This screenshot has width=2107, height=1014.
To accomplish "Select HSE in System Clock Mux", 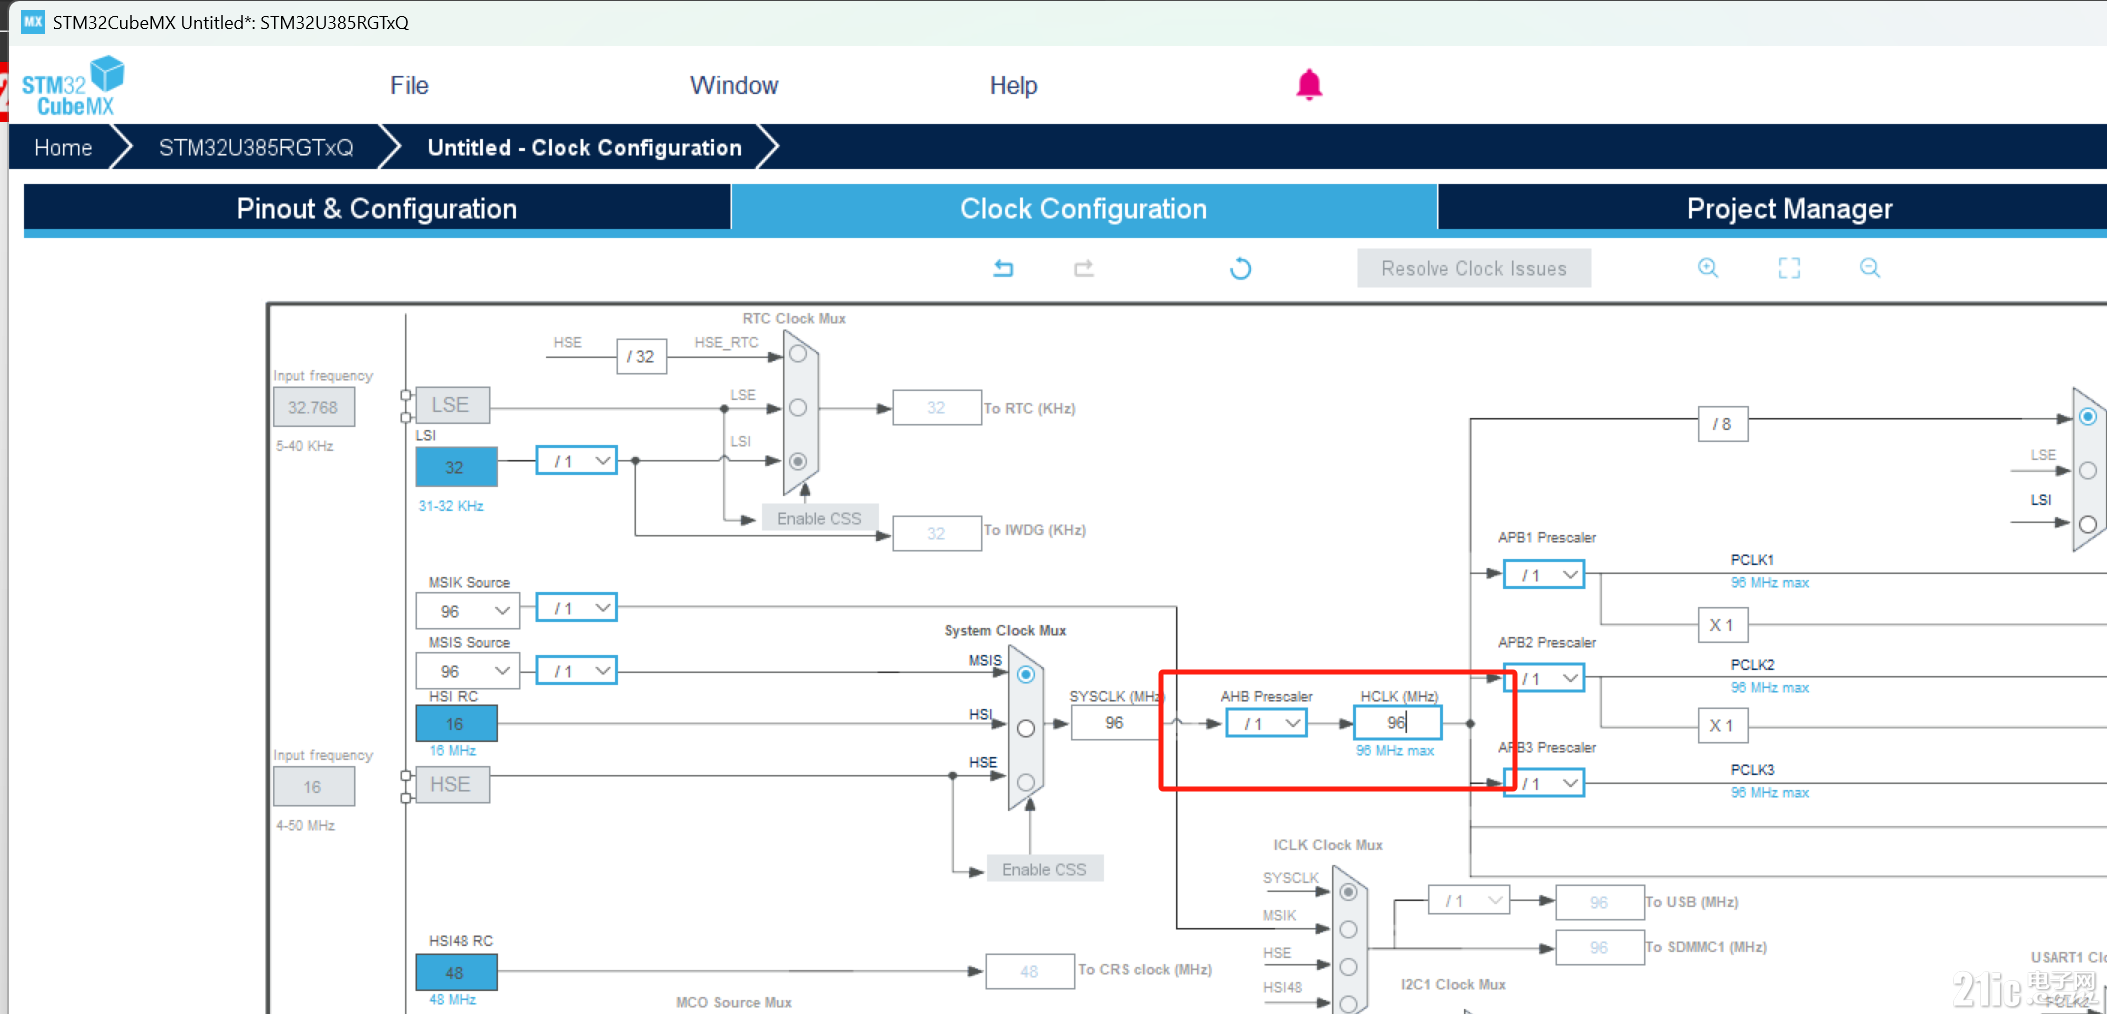I will point(1026,782).
